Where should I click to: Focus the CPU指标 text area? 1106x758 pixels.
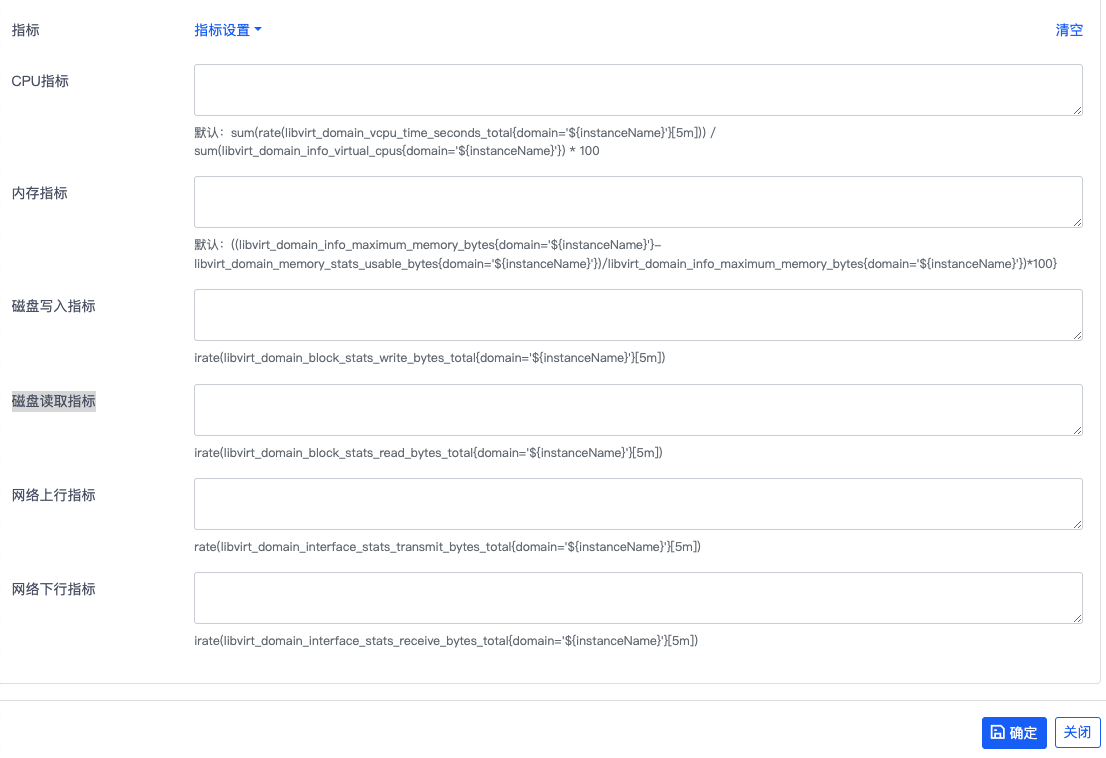click(x=638, y=90)
